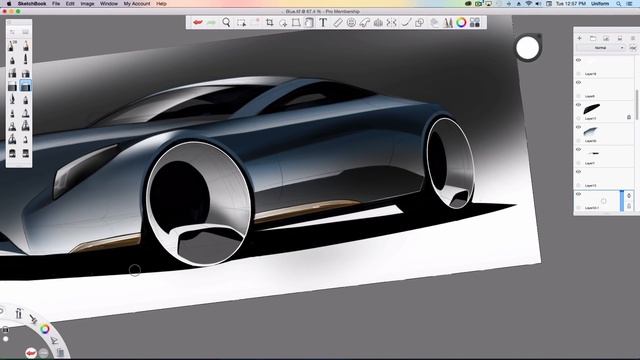Enable Steady Stroke curved line tool
640x360 pixels.
406,22
